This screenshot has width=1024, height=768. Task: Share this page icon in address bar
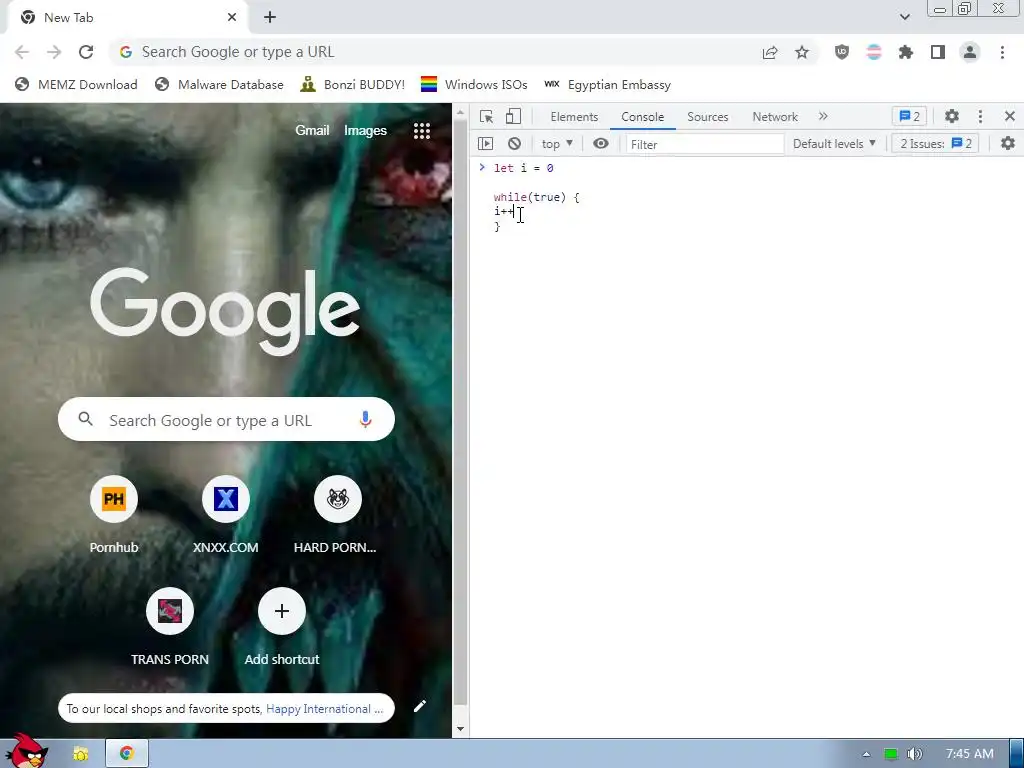(x=770, y=52)
